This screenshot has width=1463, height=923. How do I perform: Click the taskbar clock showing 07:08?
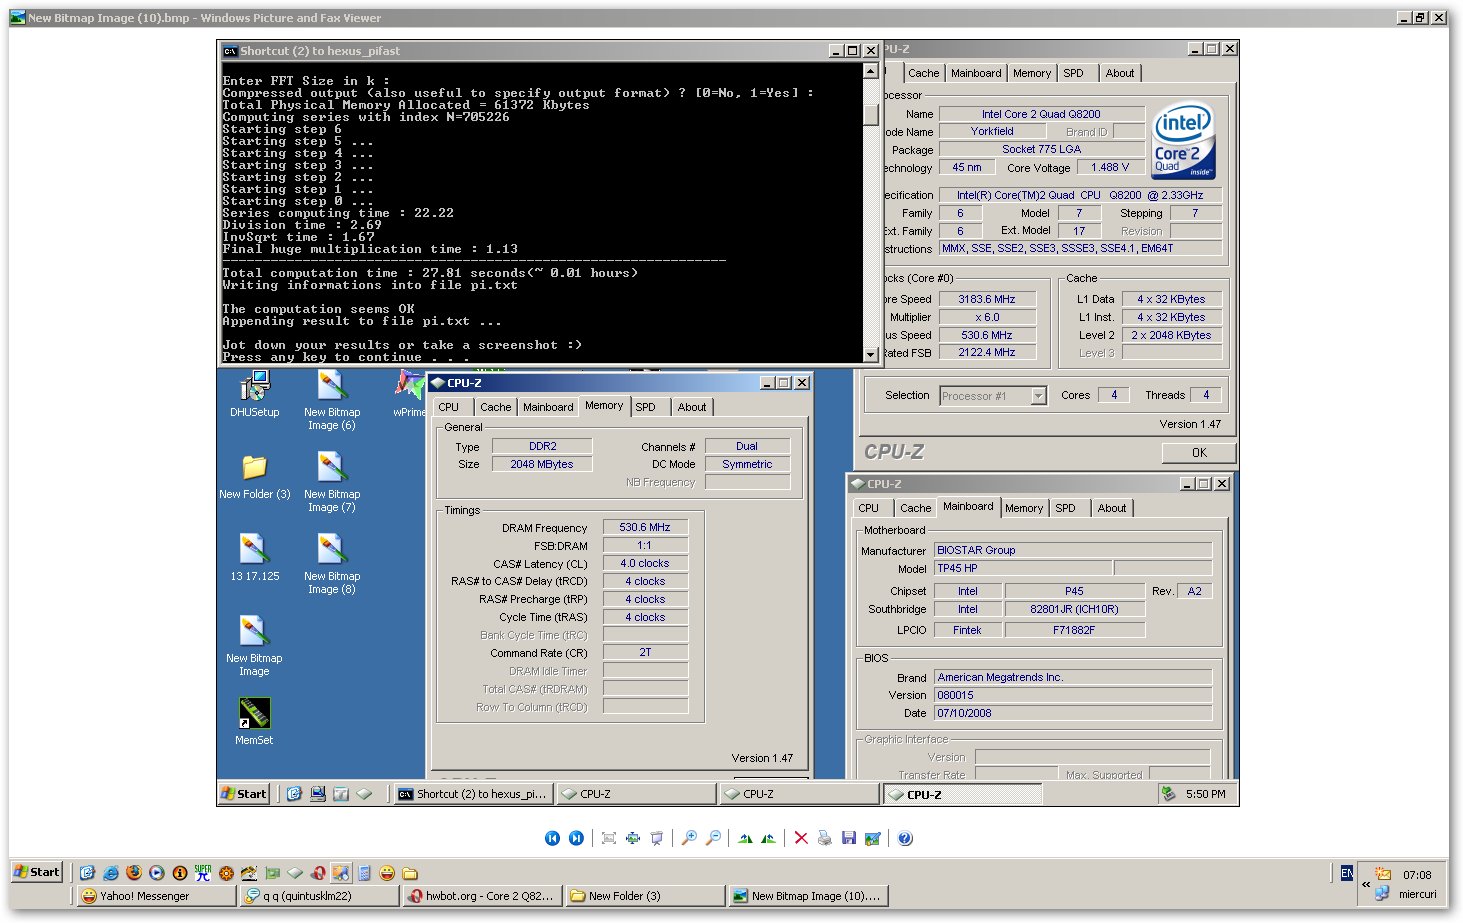[x=1417, y=875]
